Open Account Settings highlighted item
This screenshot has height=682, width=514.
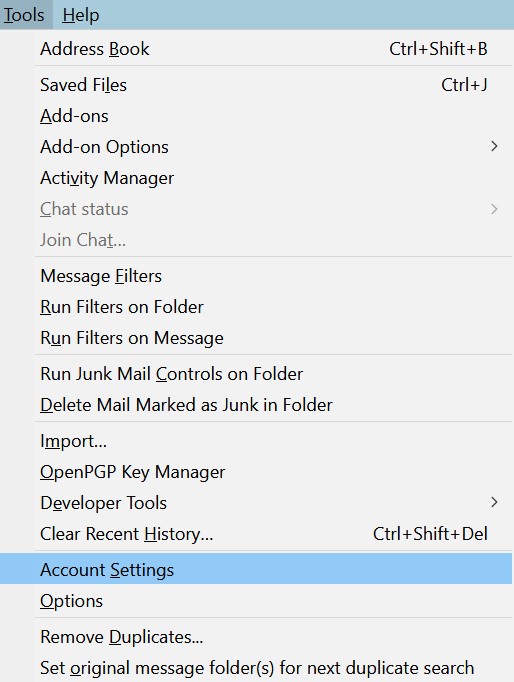(257, 569)
